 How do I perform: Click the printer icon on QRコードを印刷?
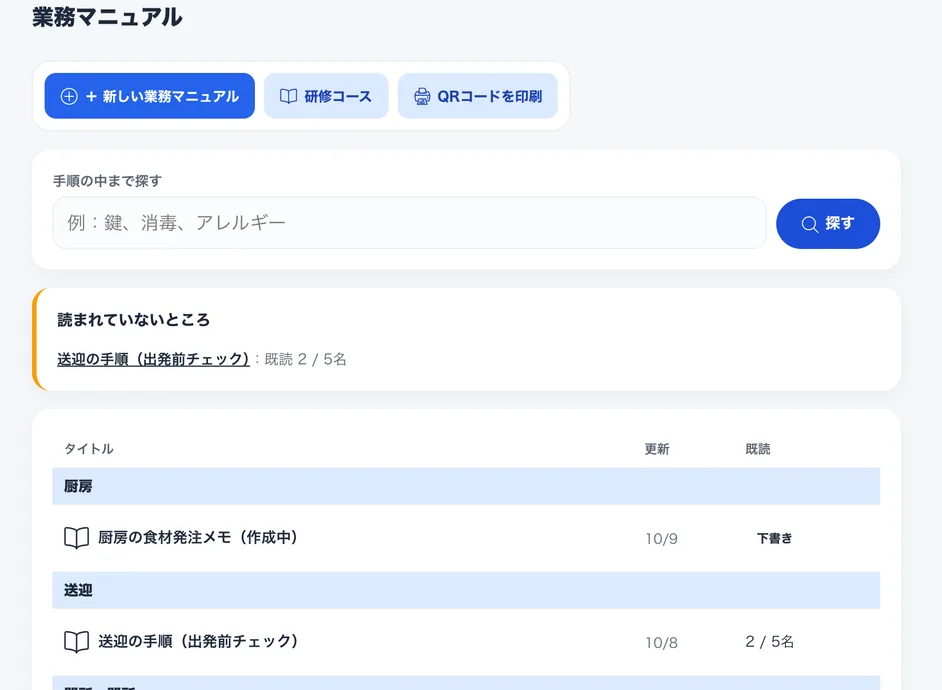pos(422,96)
